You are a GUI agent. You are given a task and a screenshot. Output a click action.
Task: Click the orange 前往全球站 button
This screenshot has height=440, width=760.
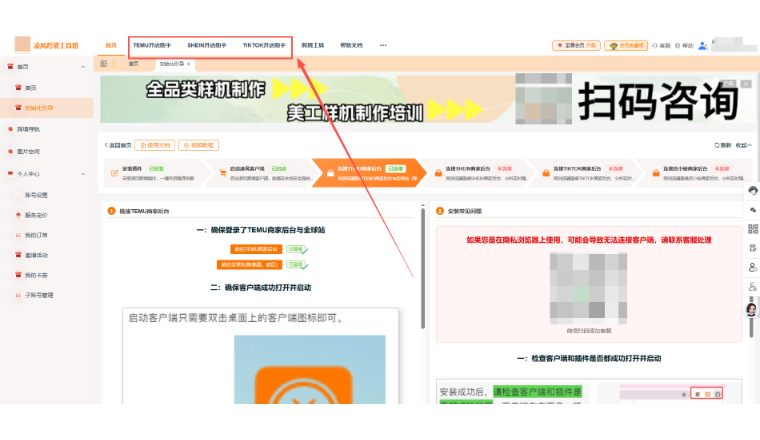249,265
